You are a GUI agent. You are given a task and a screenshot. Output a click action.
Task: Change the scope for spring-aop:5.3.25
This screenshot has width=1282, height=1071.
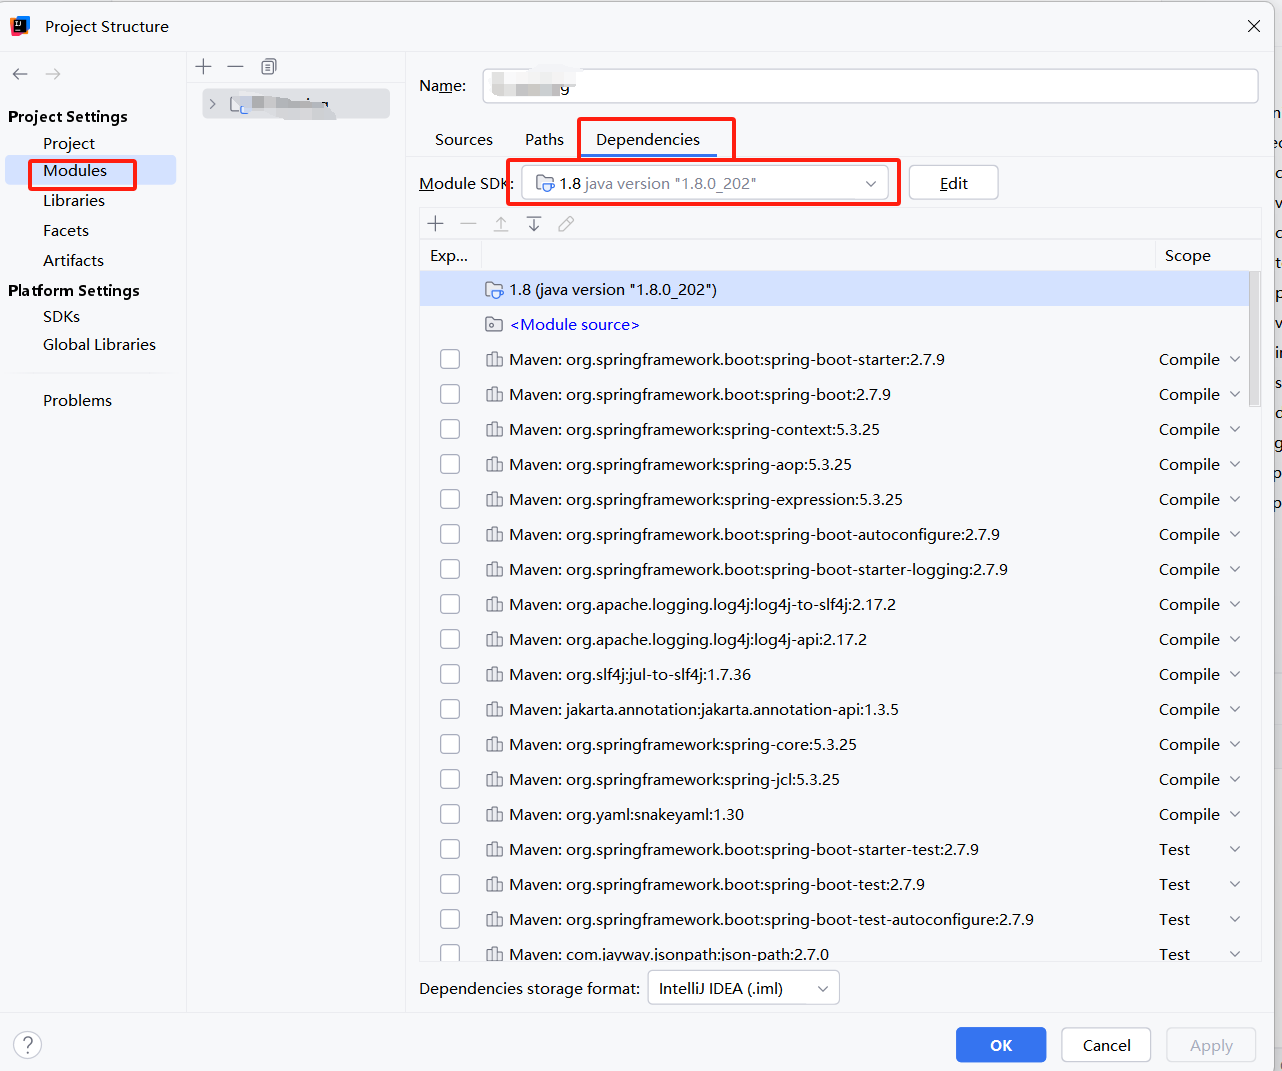pos(1199,464)
